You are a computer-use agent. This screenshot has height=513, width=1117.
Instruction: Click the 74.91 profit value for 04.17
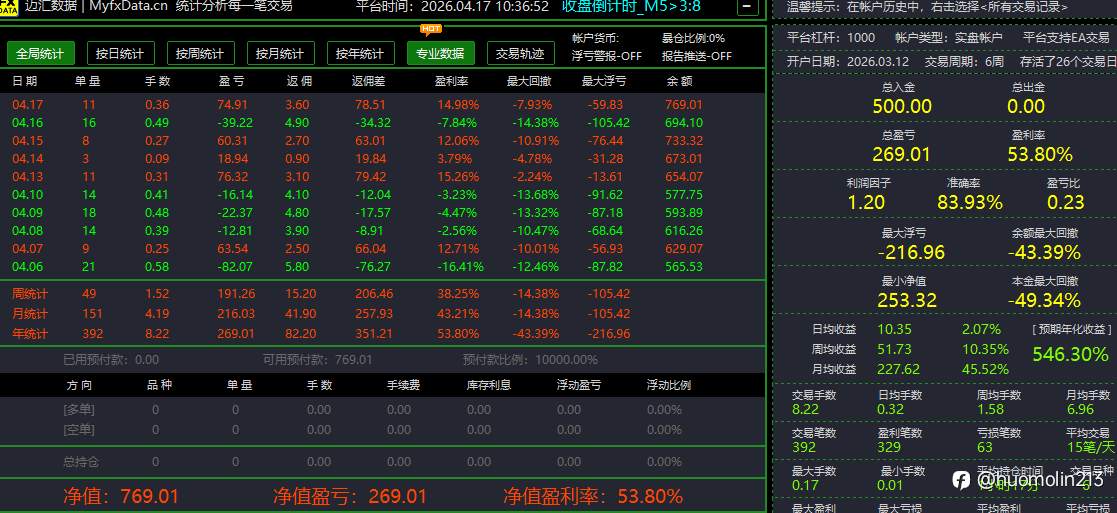[x=232, y=105]
